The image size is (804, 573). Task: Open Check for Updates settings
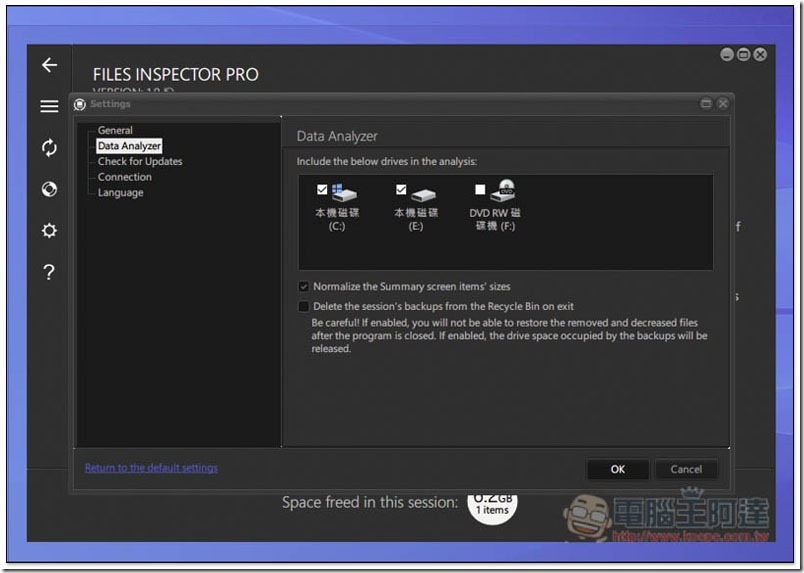[x=140, y=162]
